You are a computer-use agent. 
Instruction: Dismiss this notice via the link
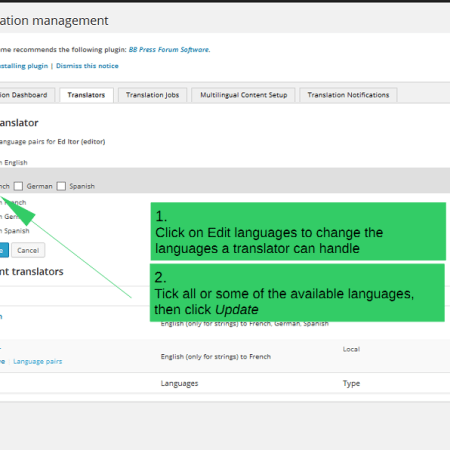87,66
